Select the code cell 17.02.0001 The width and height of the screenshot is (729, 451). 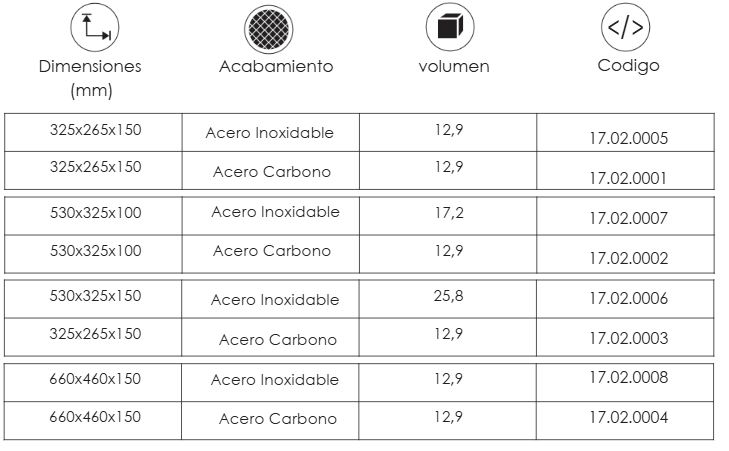pos(628,179)
